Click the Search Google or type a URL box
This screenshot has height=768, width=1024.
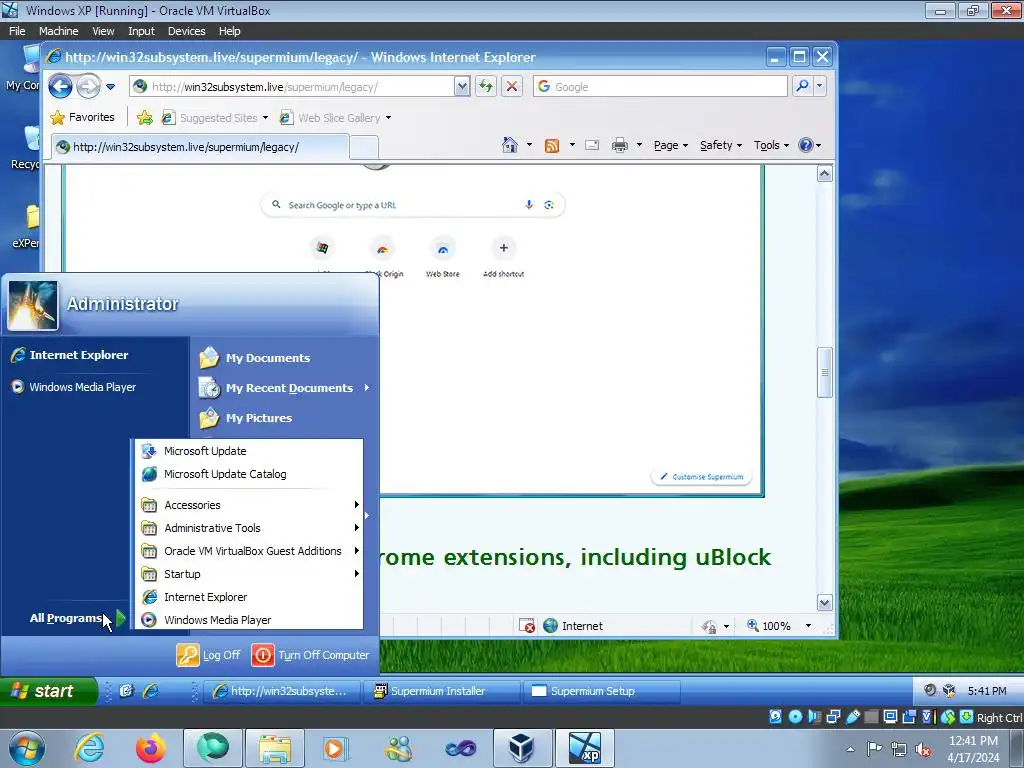pyautogui.click(x=413, y=204)
